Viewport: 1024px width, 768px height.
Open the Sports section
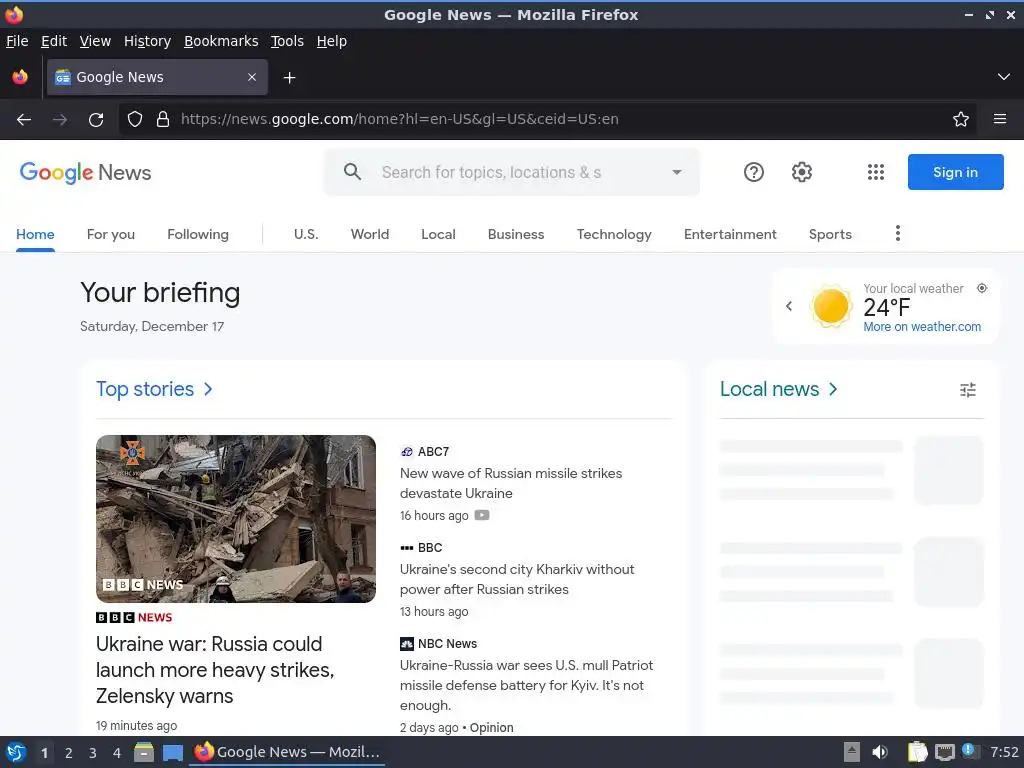(x=830, y=234)
